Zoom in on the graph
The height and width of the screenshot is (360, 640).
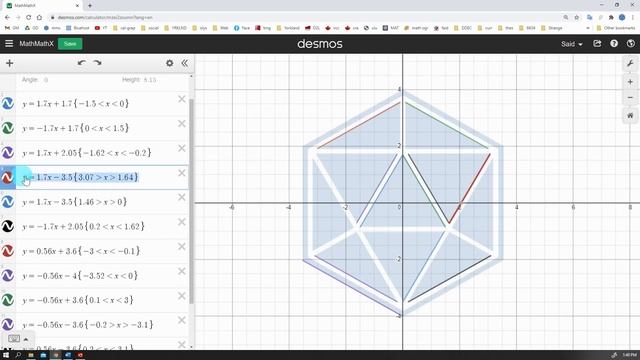(x=630, y=82)
